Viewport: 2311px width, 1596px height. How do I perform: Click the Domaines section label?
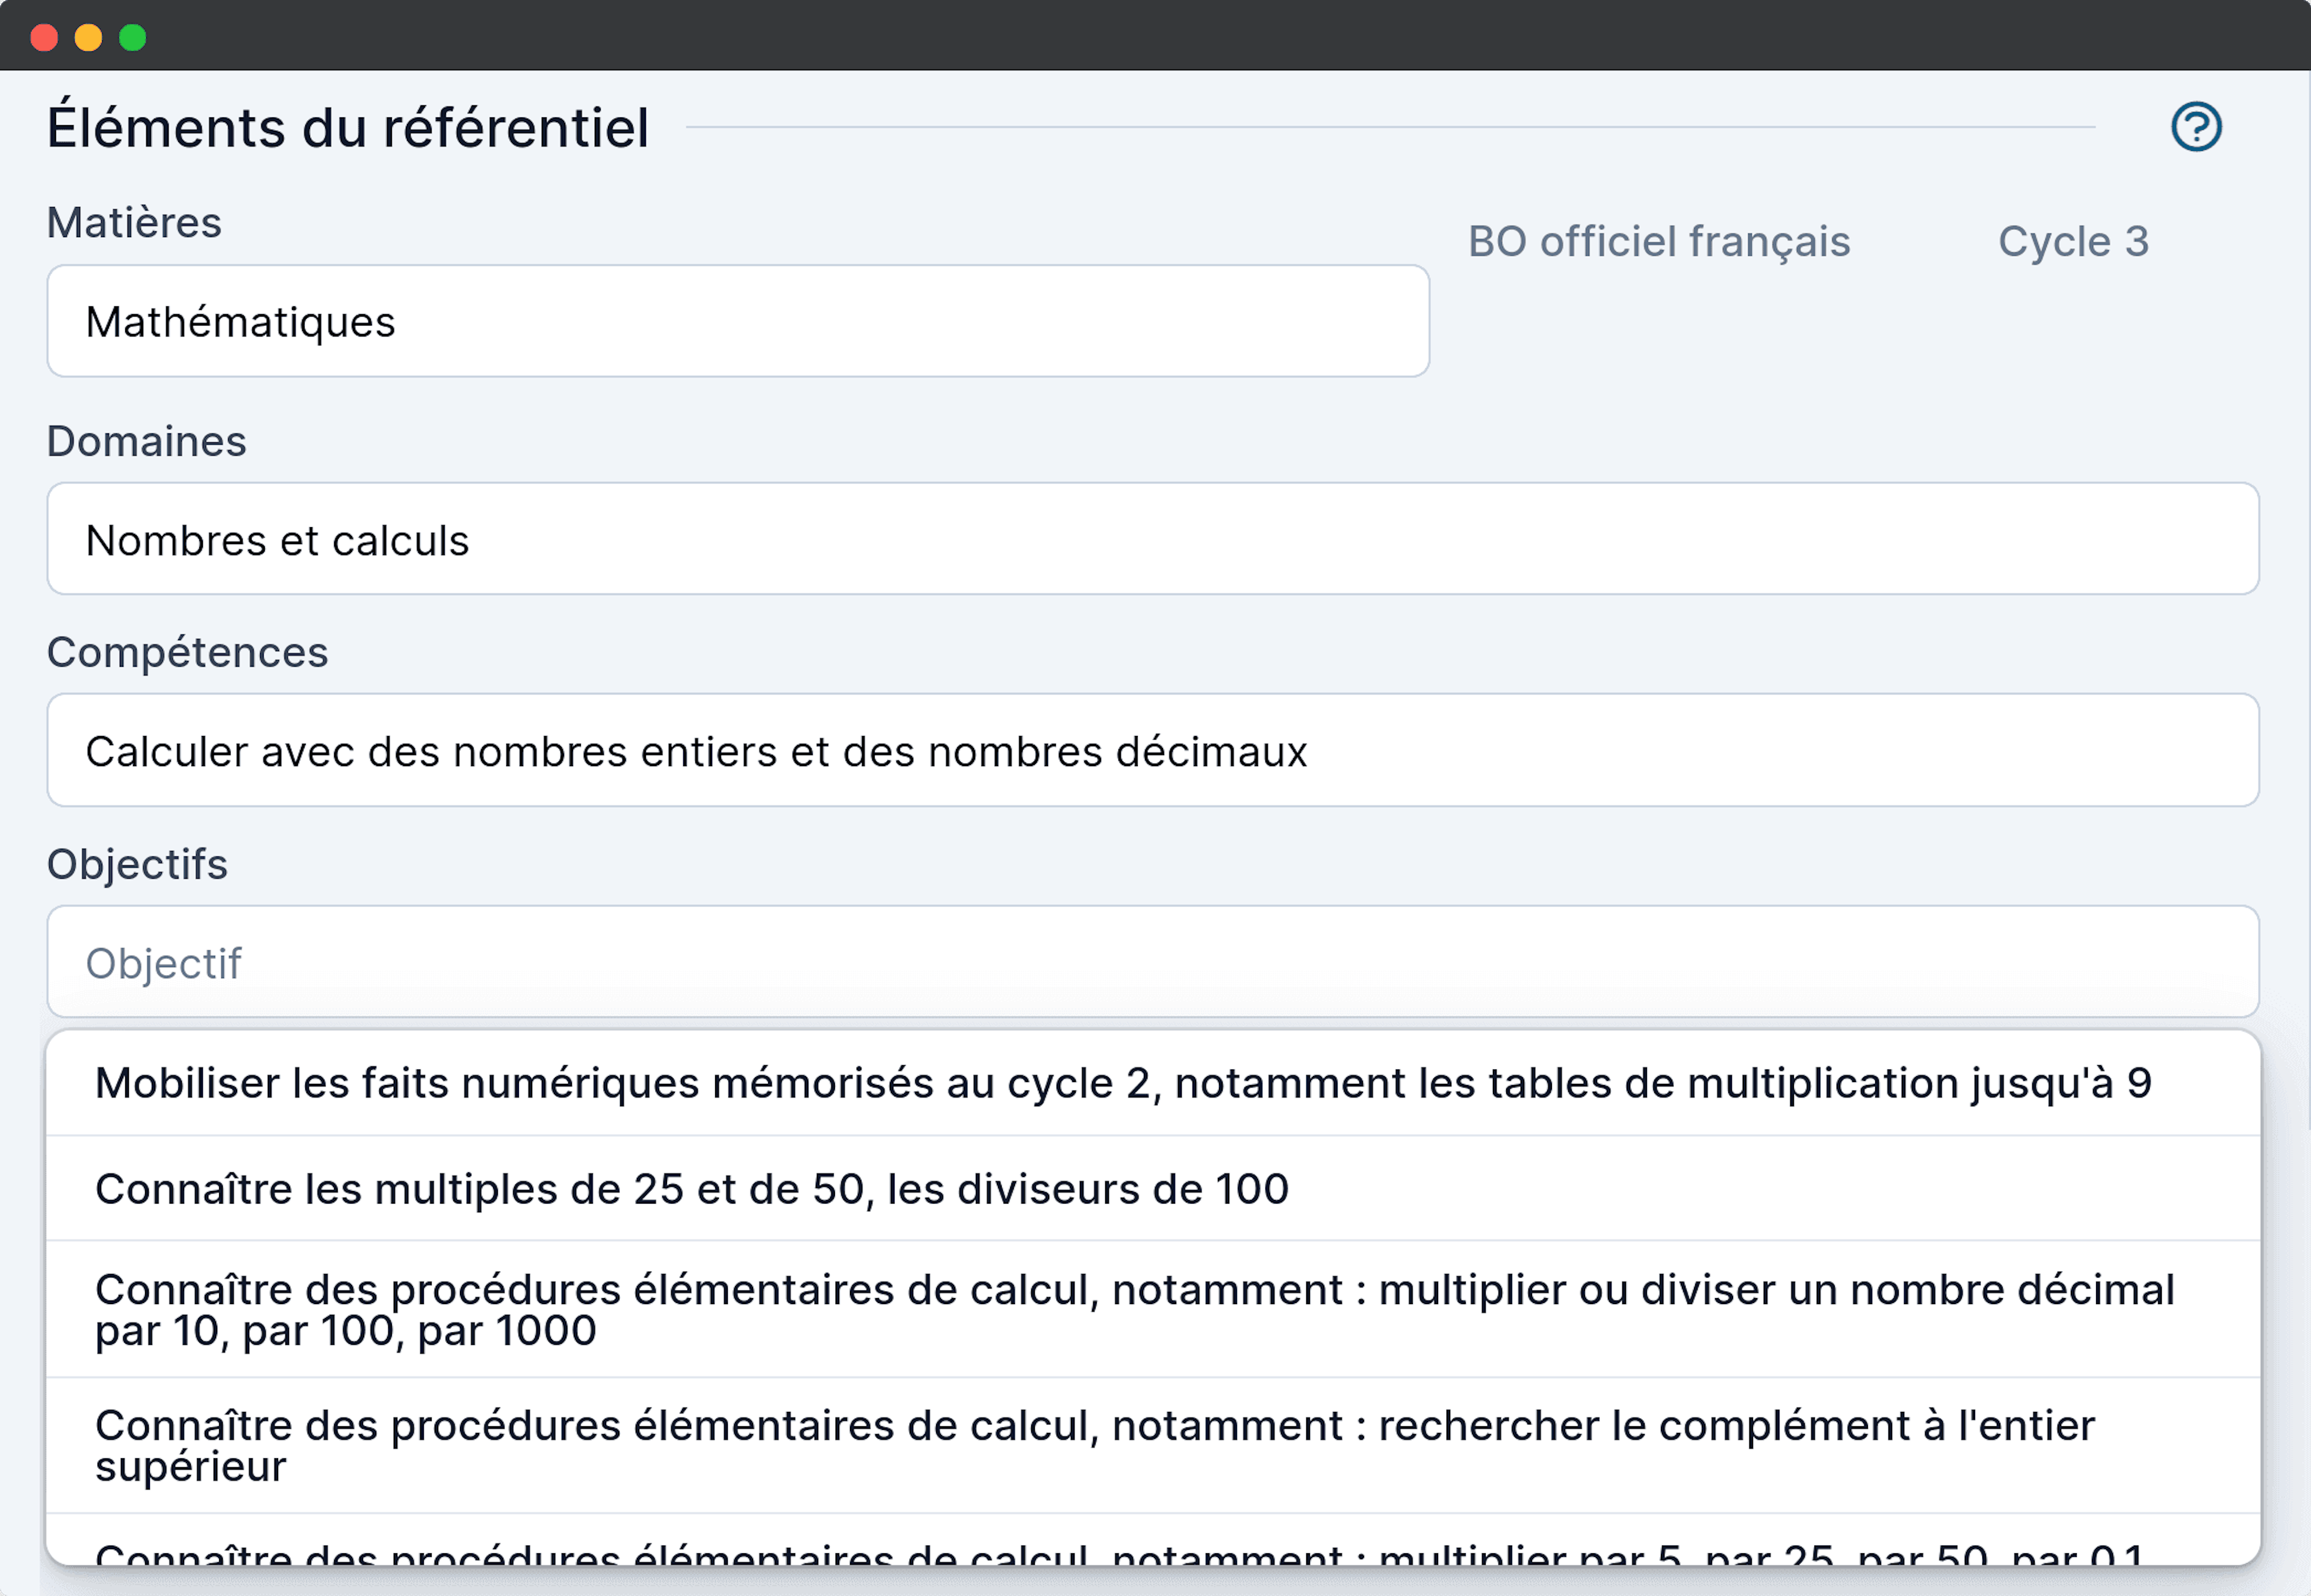click(x=146, y=440)
